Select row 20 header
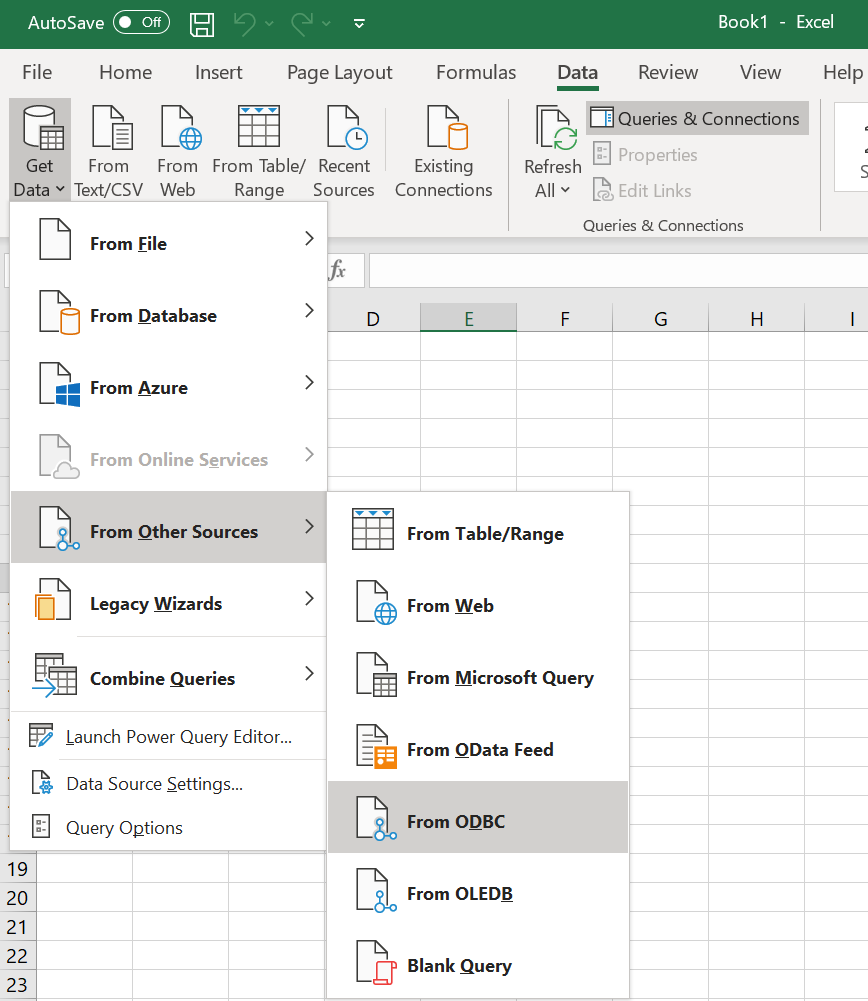868x1001 pixels. (x=17, y=898)
